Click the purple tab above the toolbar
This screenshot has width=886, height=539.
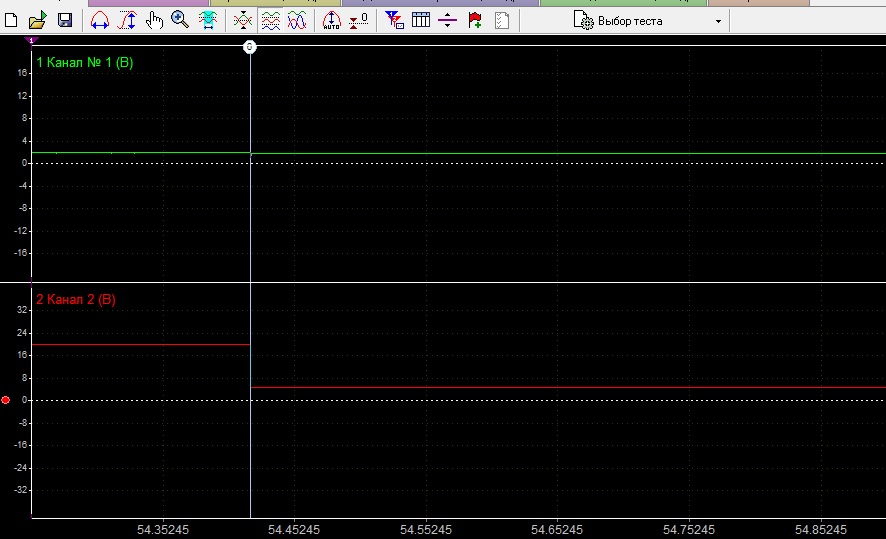pyautogui.click(x=149, y=3)
